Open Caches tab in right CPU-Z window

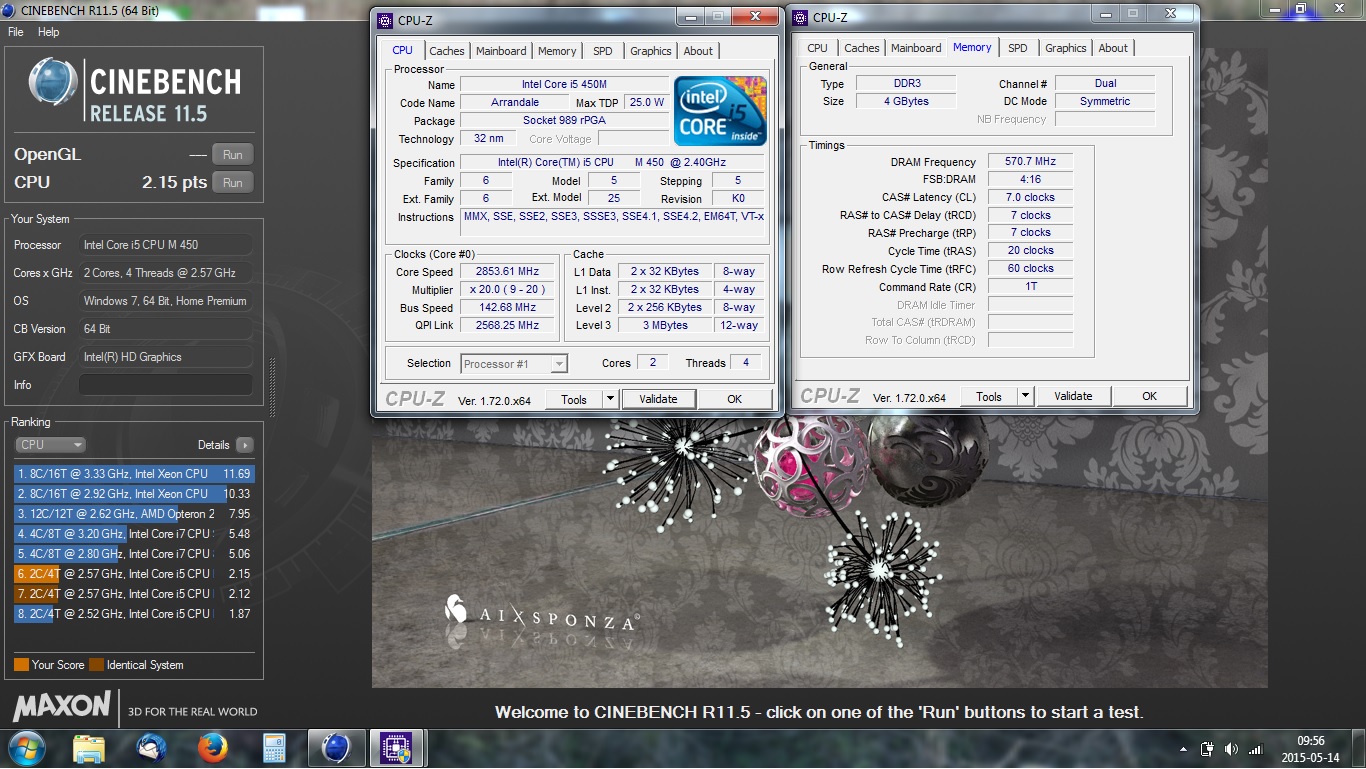click(x=862, y=48)
